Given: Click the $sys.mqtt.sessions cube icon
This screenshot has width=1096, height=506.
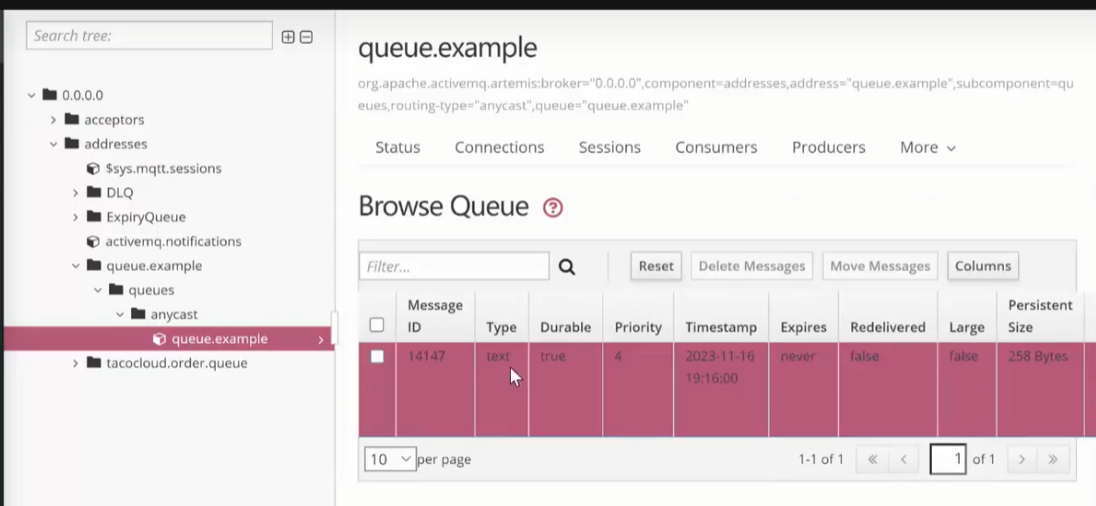Looking at the screenshot, I should coord(93,169).
